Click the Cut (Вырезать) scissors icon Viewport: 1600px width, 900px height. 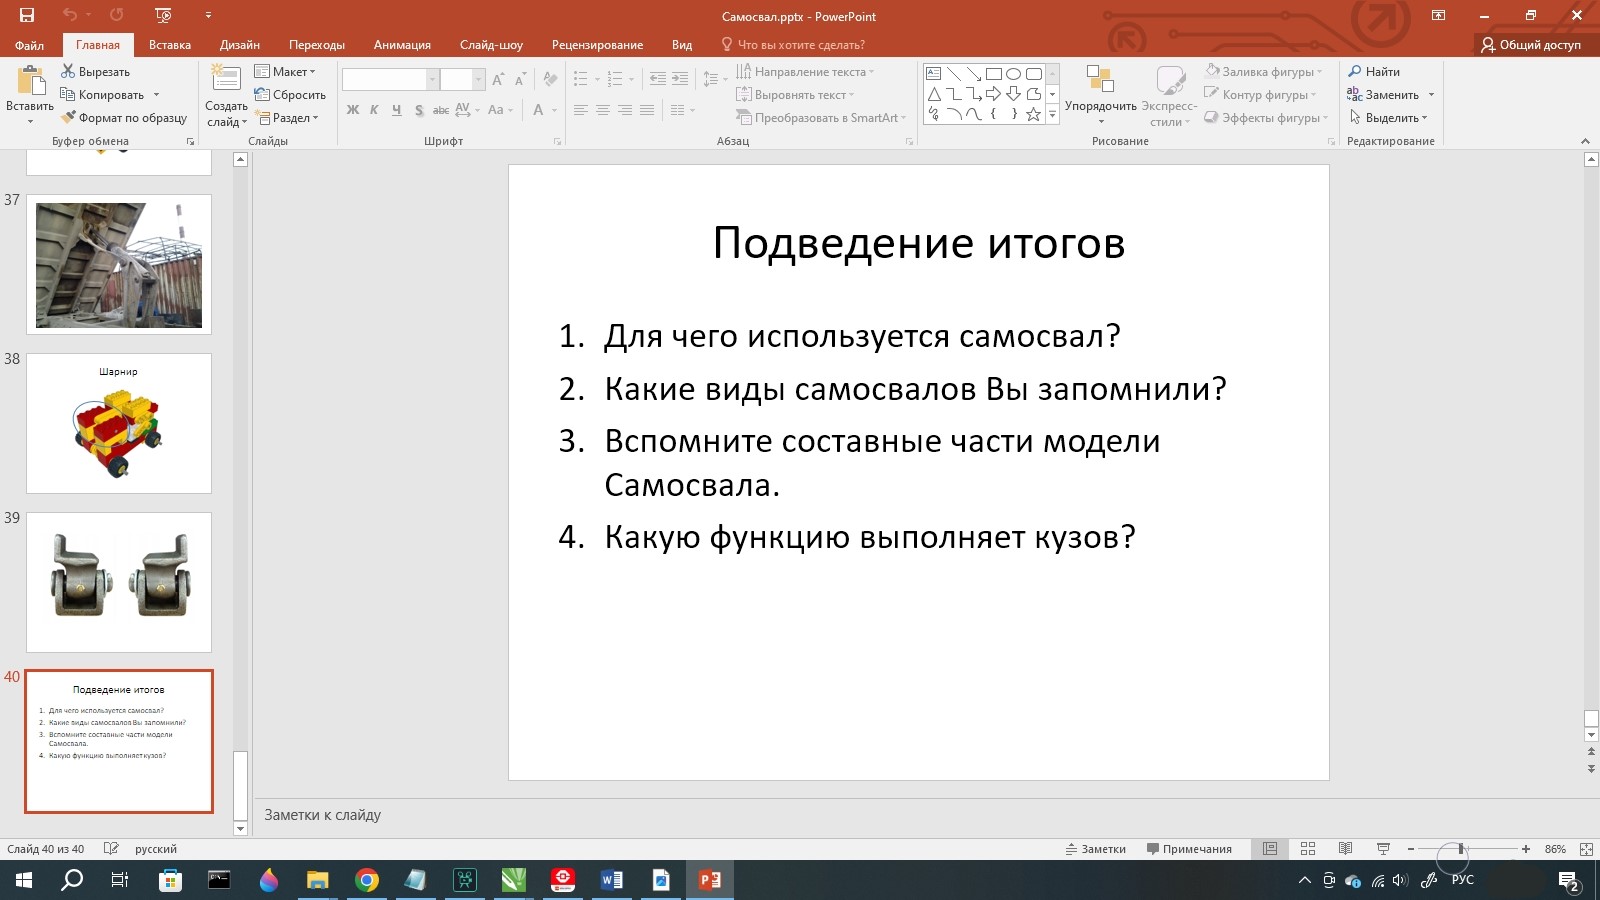click(68, 71)
